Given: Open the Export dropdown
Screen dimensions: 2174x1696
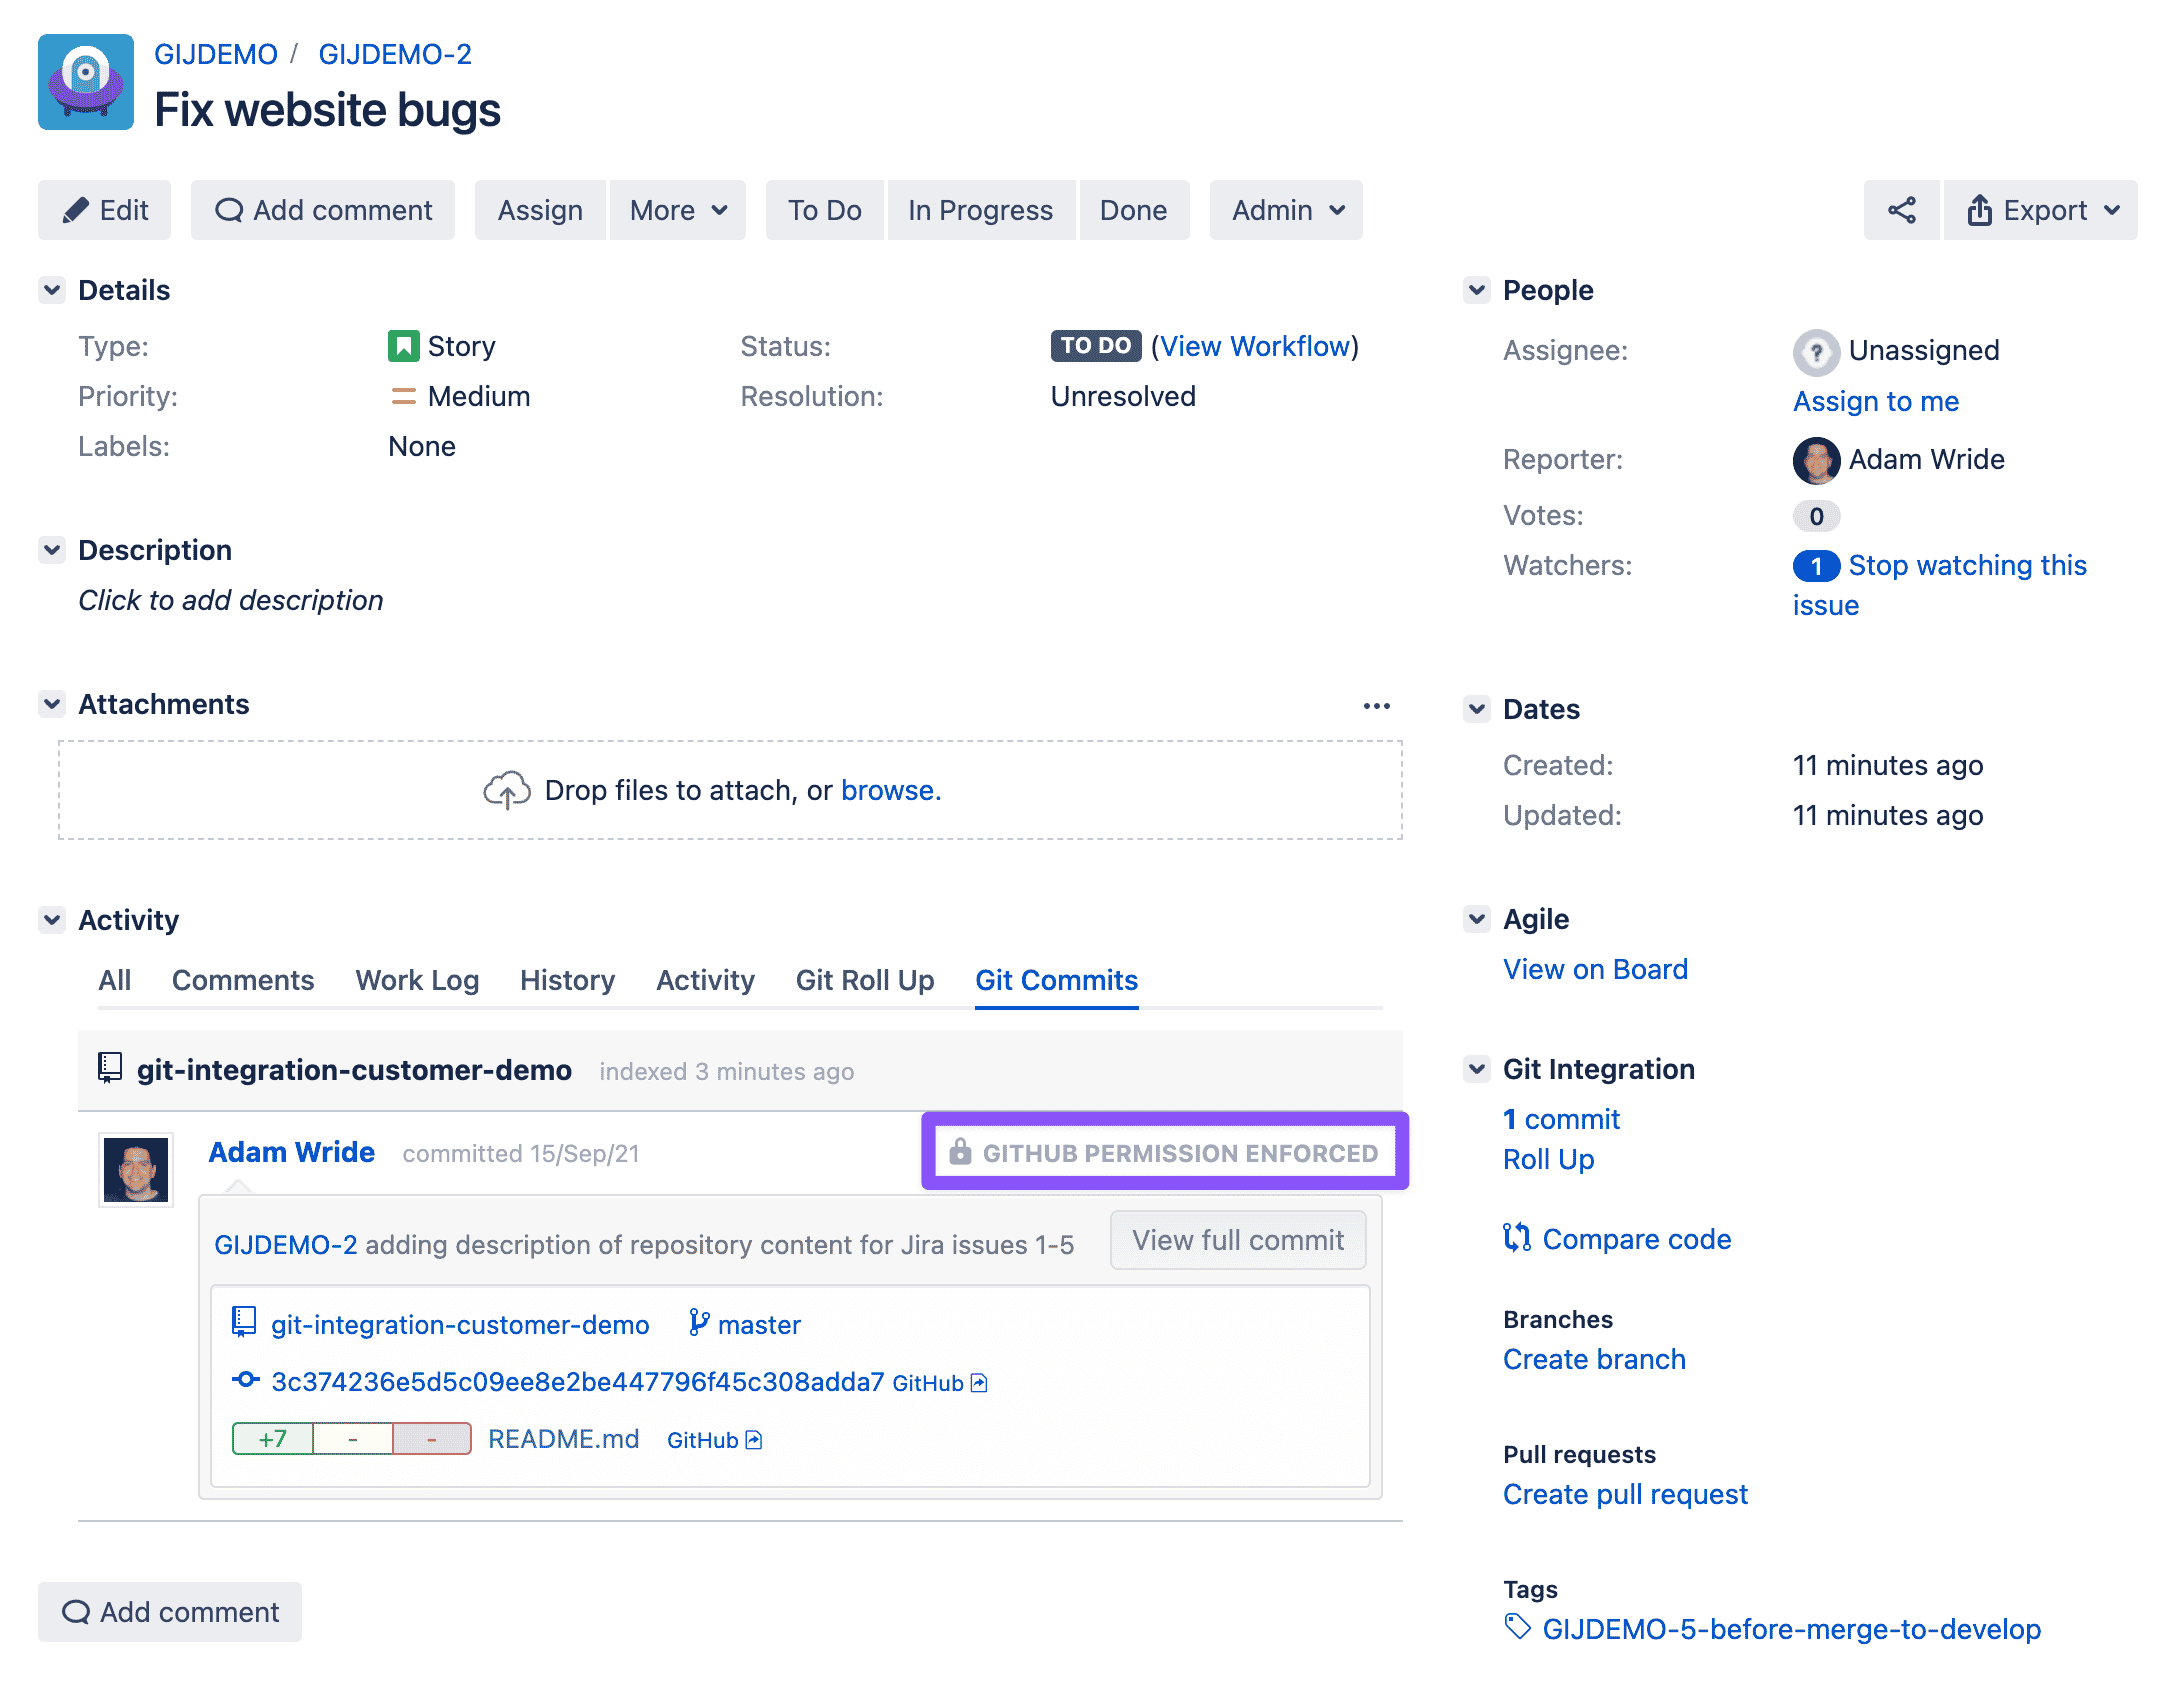Looking at the screenshot, I should pyautogui.click(x=2040, y=210).
